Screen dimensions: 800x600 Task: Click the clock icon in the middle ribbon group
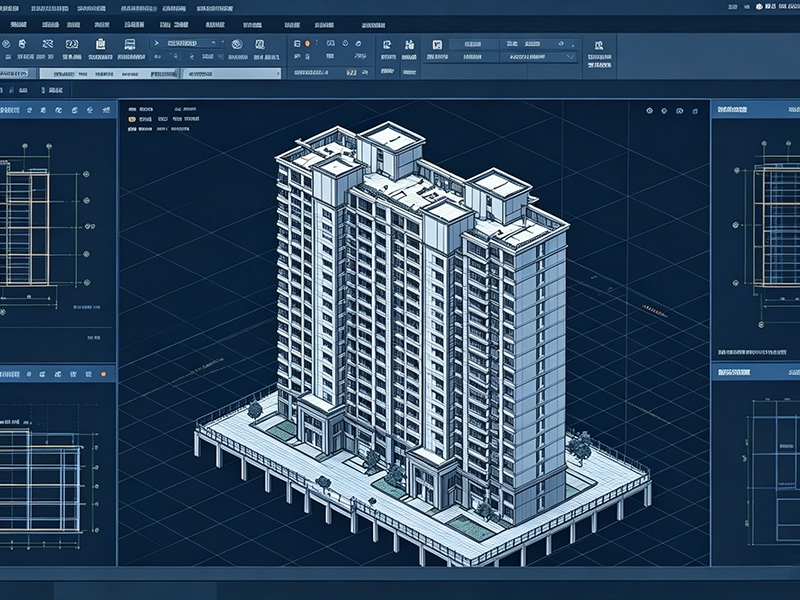click(x=345, y=43)
